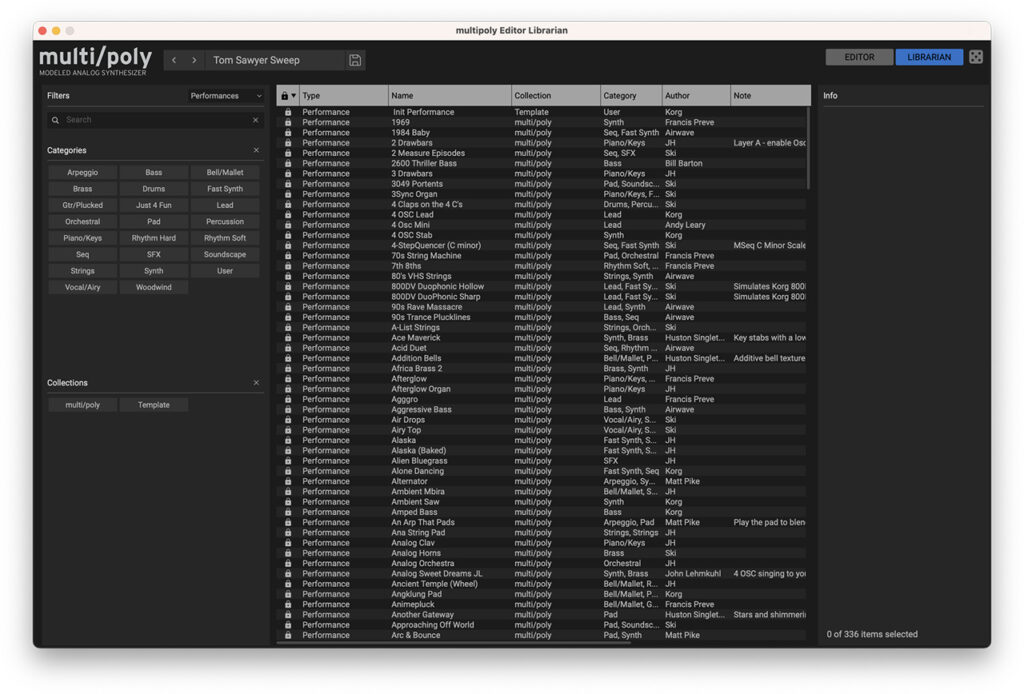This screenshot has height=694, width=1024.
Task: Filter by the Woodwind category button
Action: 154,287
